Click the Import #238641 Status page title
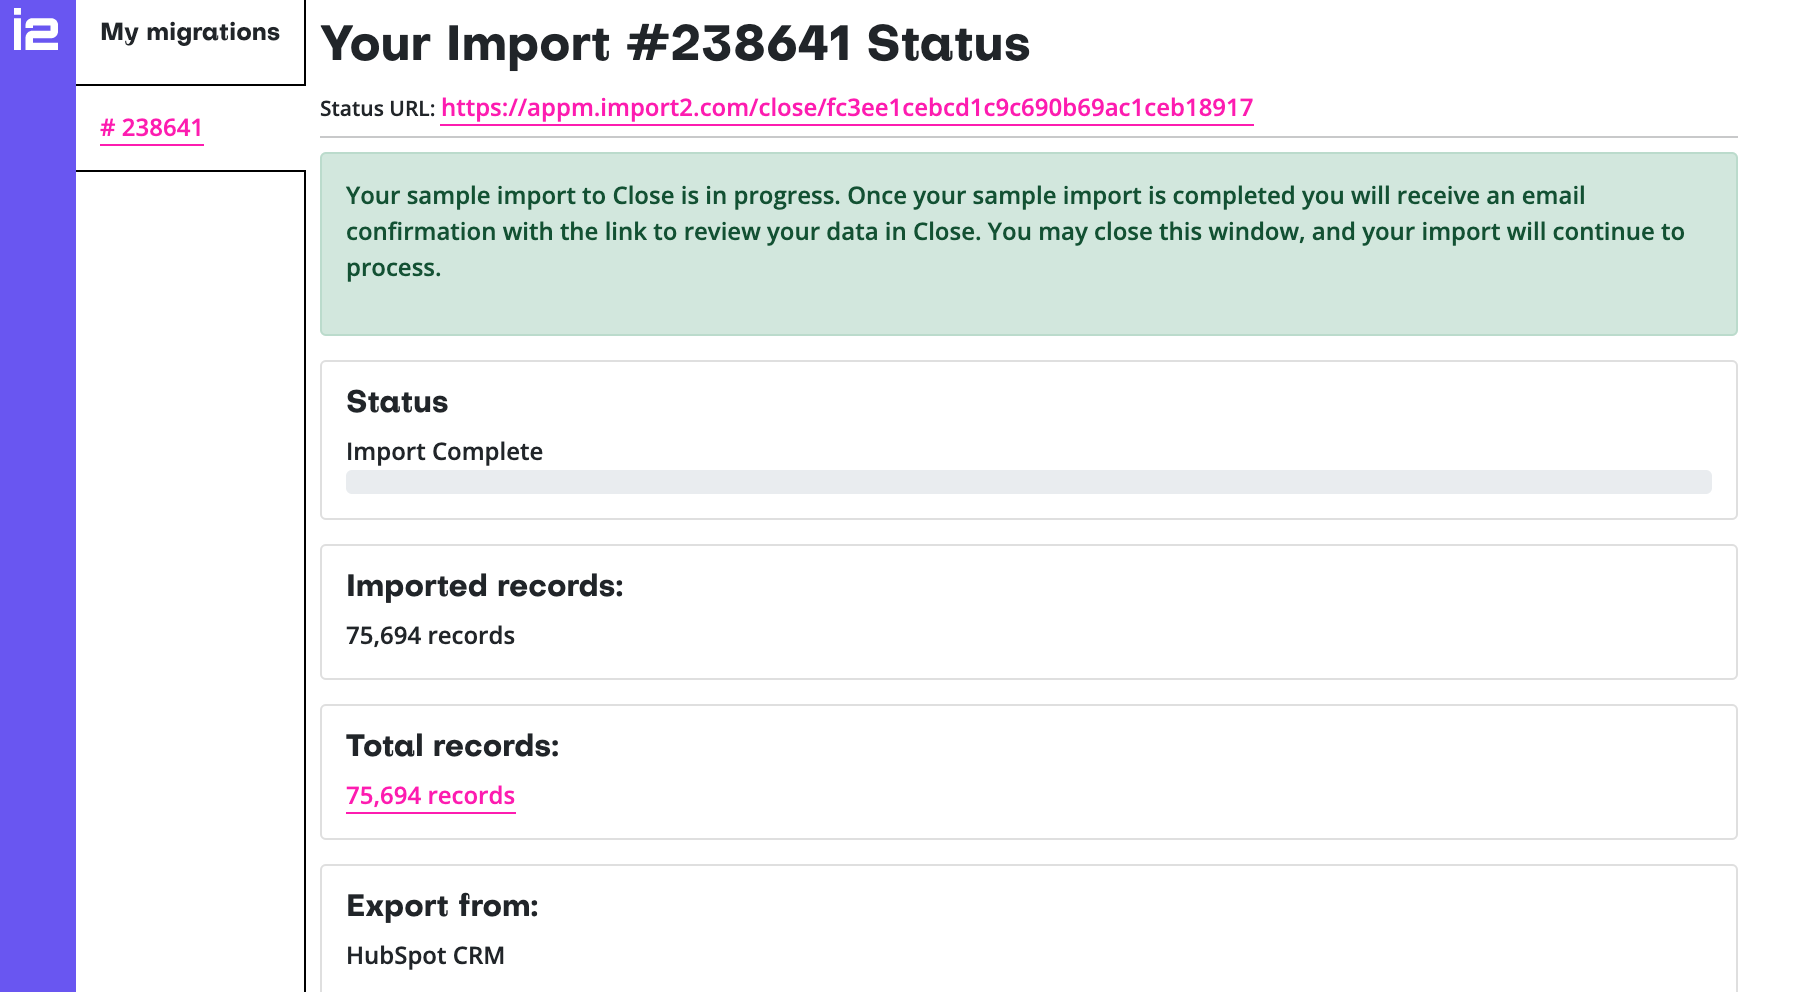Viewport: 1796px width, 992px height. pyautogui.click(x=675, y=44)
